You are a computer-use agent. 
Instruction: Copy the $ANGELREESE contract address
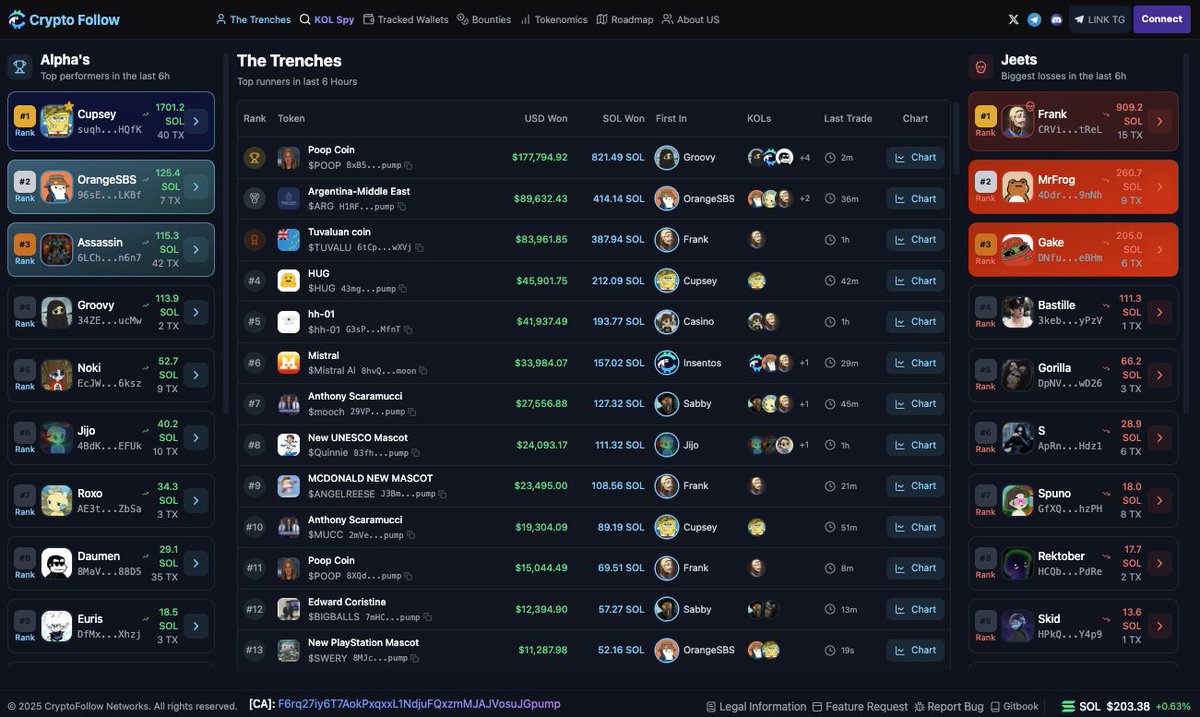tap(442, 494)
